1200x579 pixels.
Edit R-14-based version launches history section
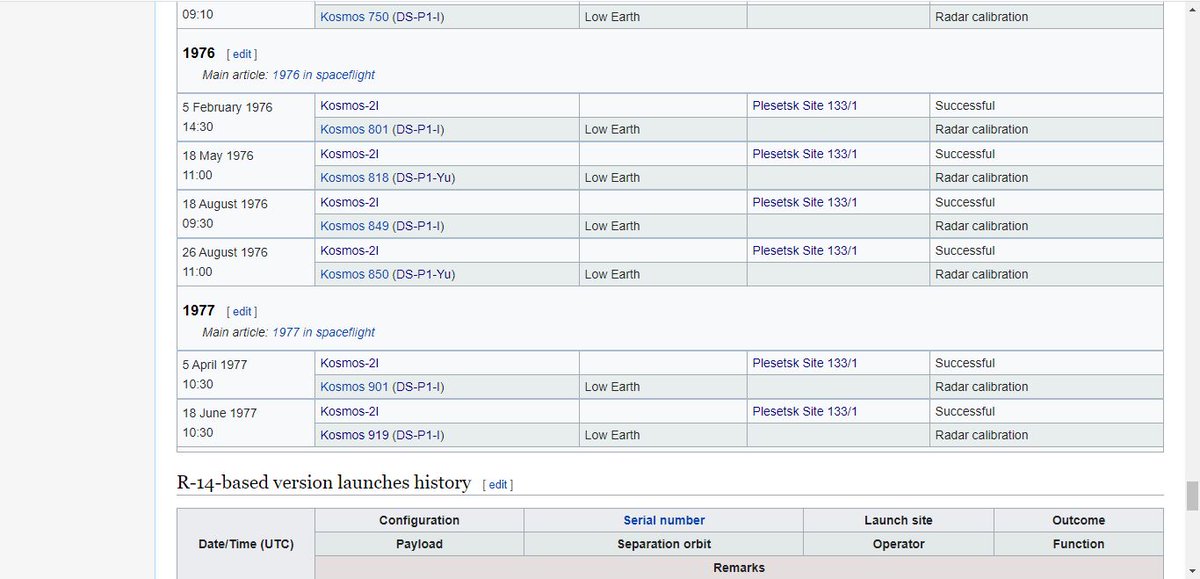click(498, 485)
